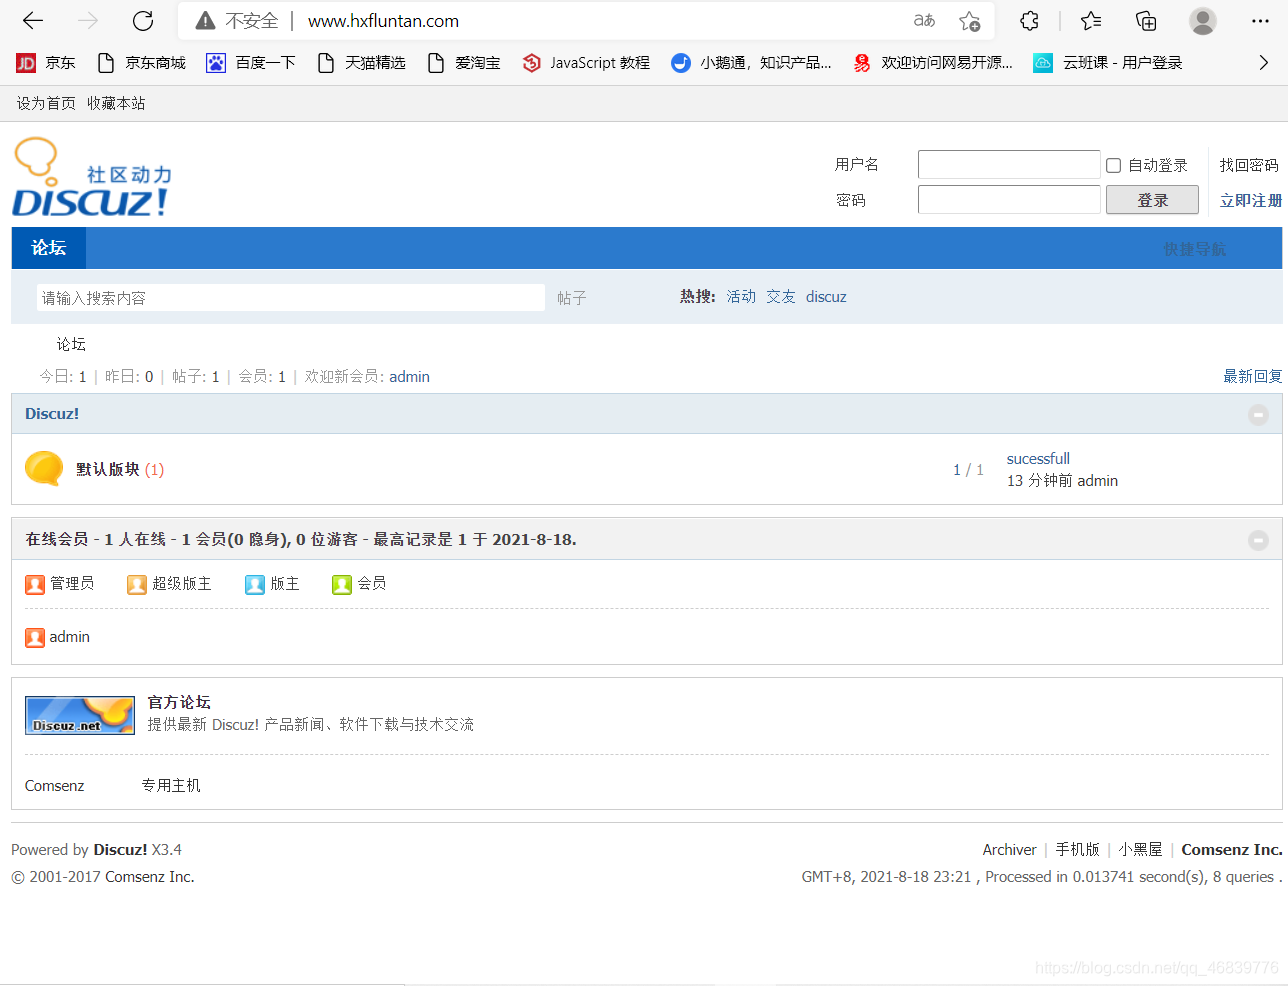Viewport: 1288px width, 986px height.
Task: Click the Comsenz friendly link
Action: coord(55,786)
